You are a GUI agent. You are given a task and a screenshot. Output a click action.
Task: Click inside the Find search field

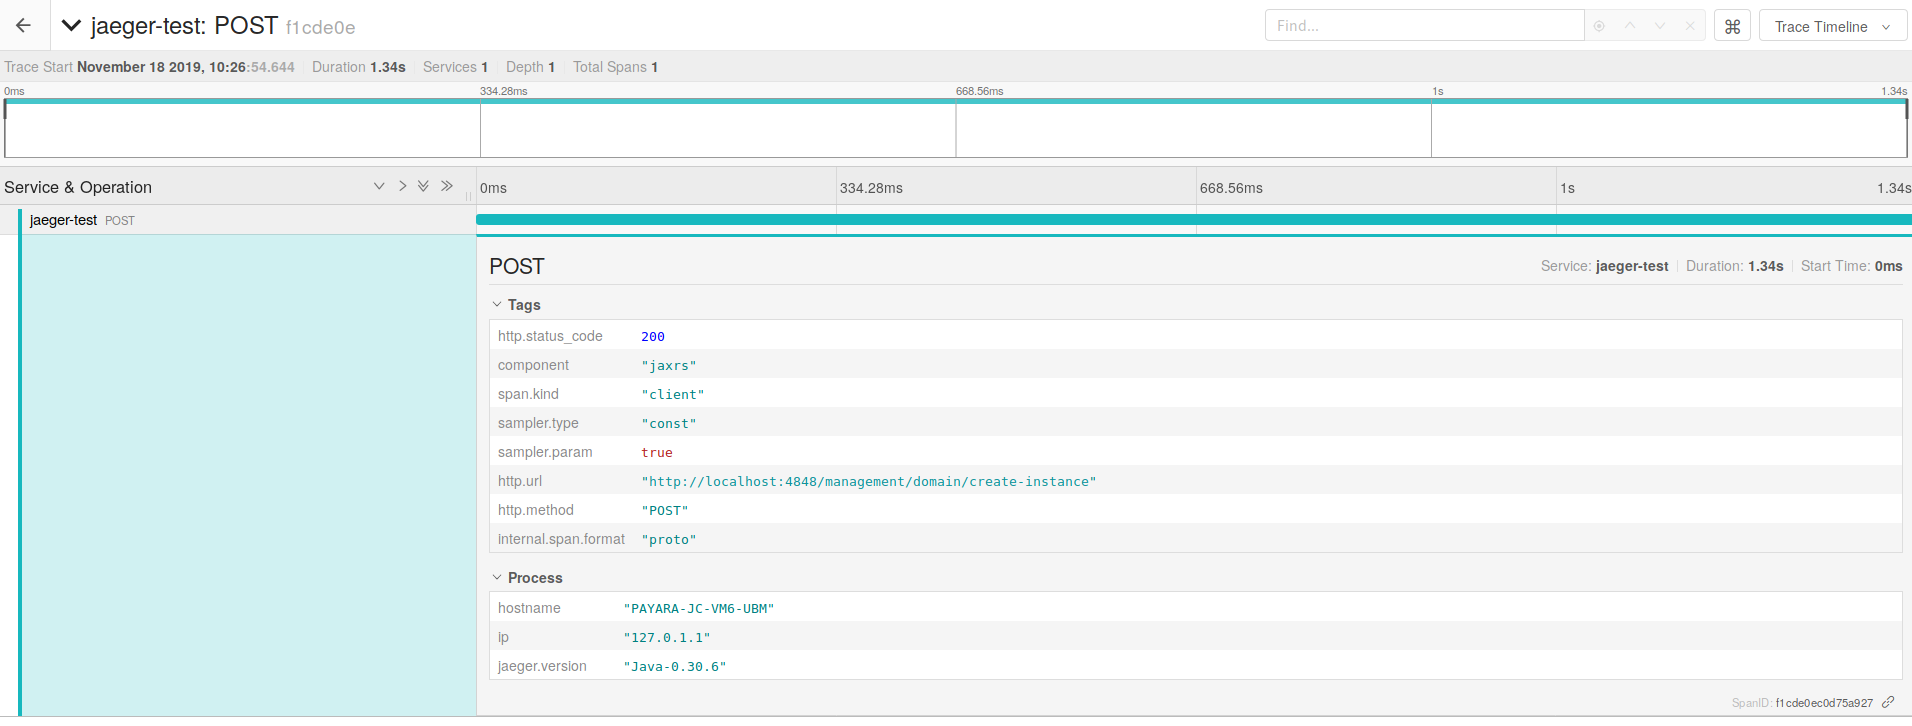coord(1423,26)
